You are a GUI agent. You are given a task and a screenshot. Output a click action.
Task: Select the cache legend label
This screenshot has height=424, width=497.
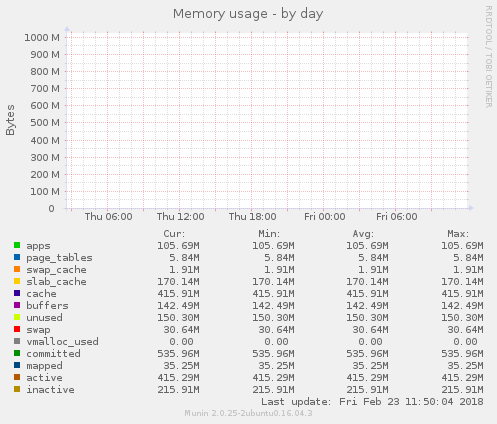coord(41,294)
